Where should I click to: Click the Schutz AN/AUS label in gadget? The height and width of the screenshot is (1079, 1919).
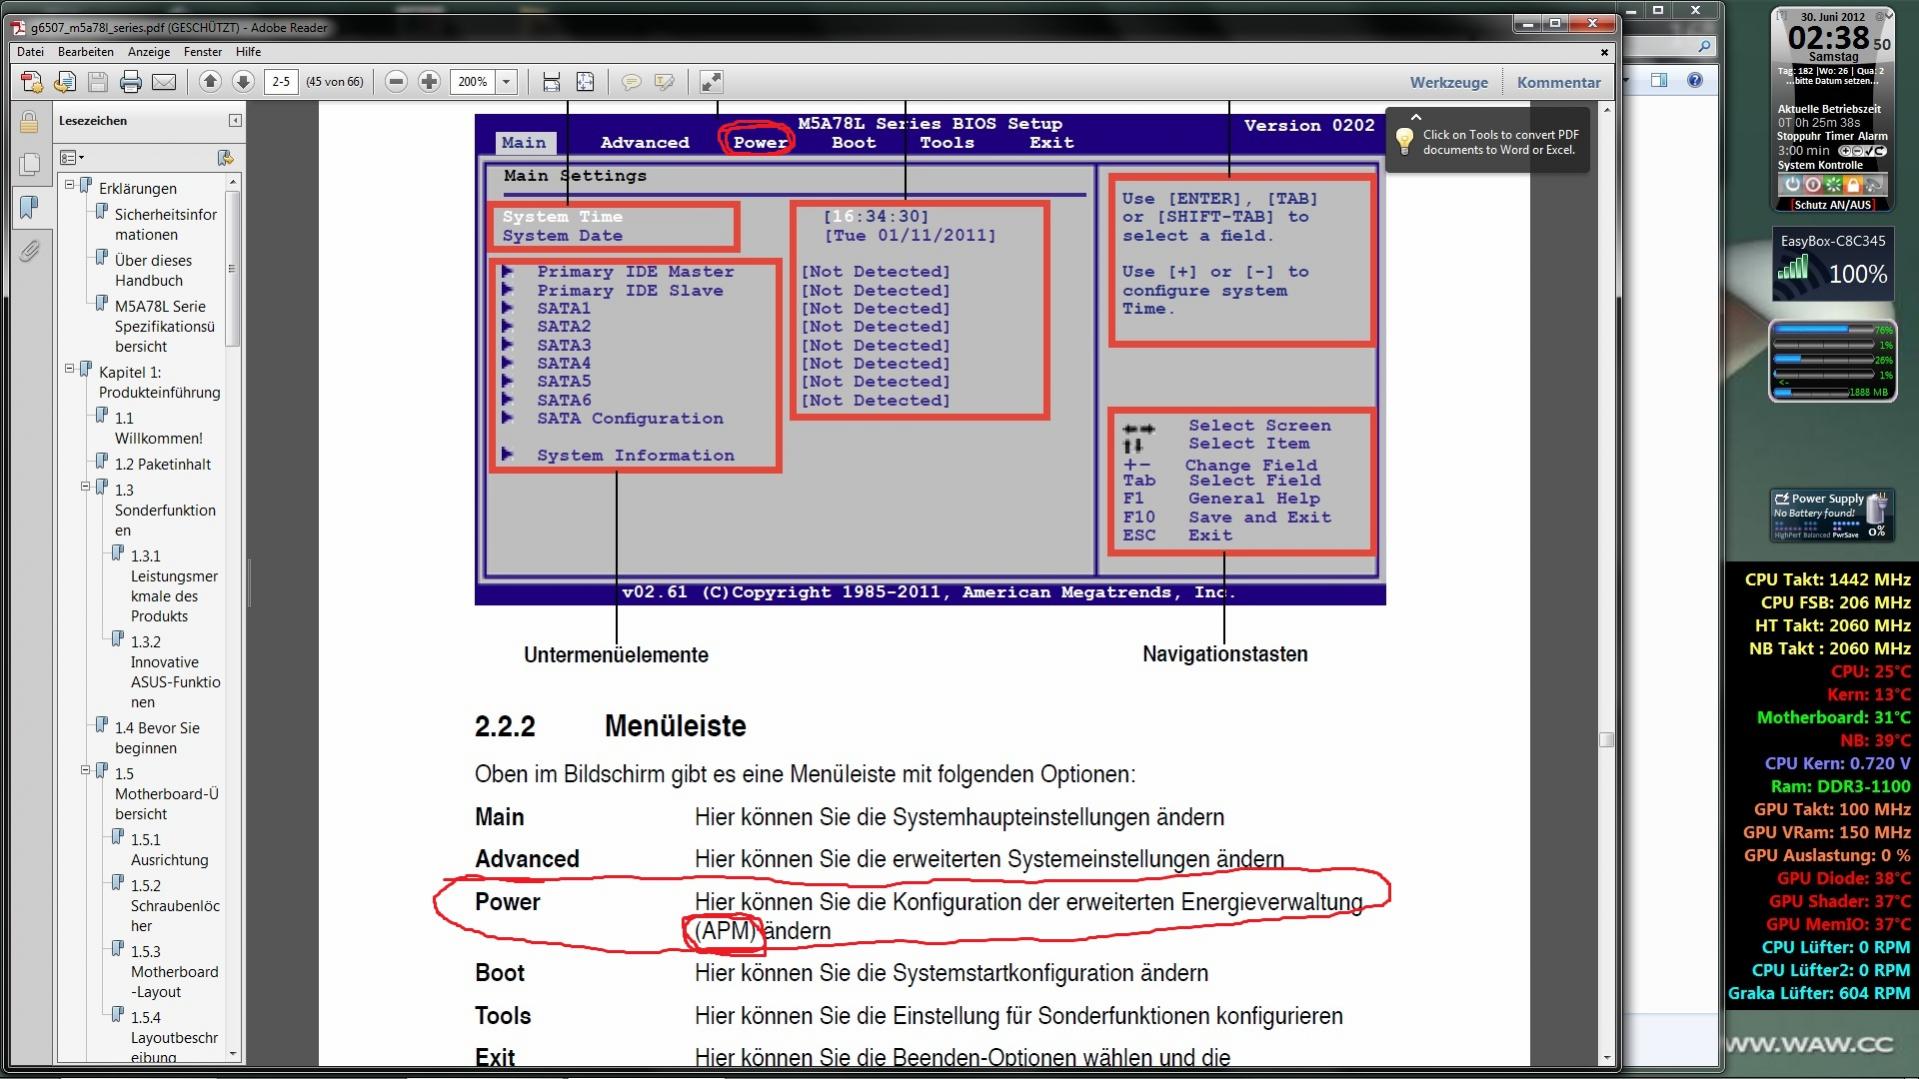pos(1832,205)
